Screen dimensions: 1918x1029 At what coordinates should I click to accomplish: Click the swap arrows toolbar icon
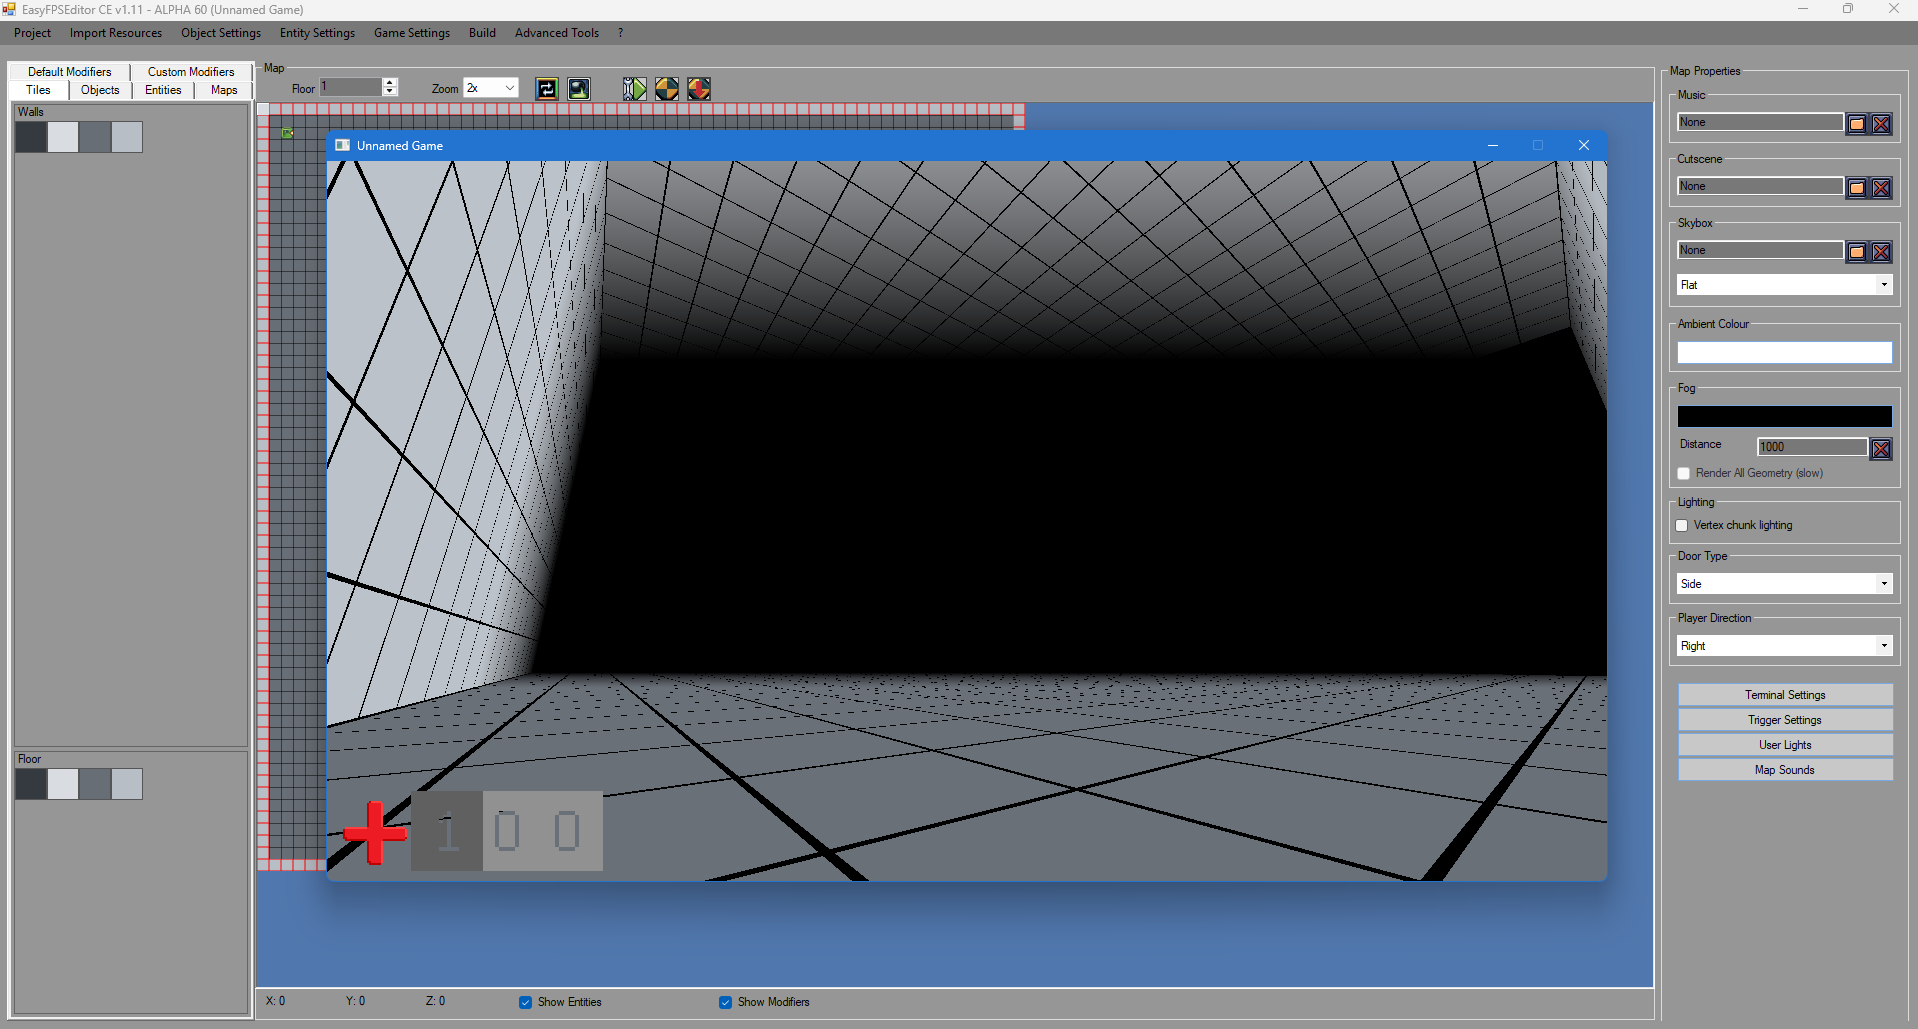point(547,89)
